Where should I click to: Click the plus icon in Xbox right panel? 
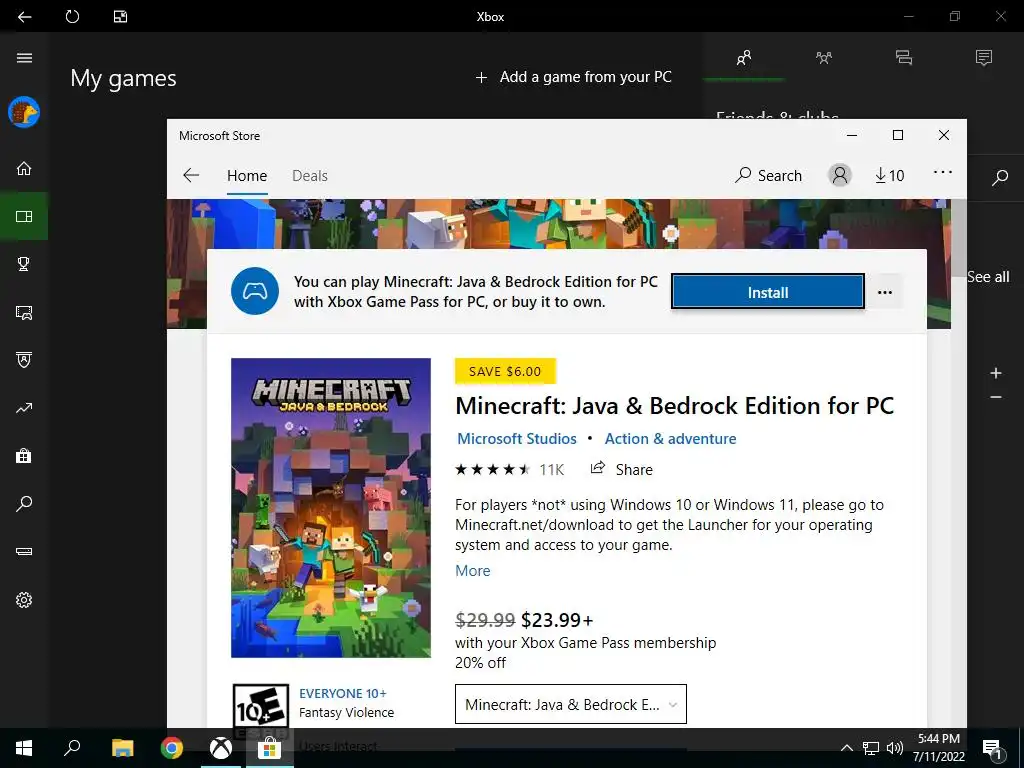point(996,373)
